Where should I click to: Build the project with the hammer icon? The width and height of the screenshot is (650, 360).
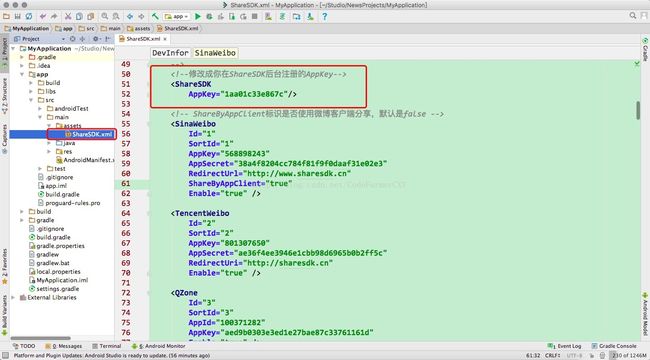[155, 17]
